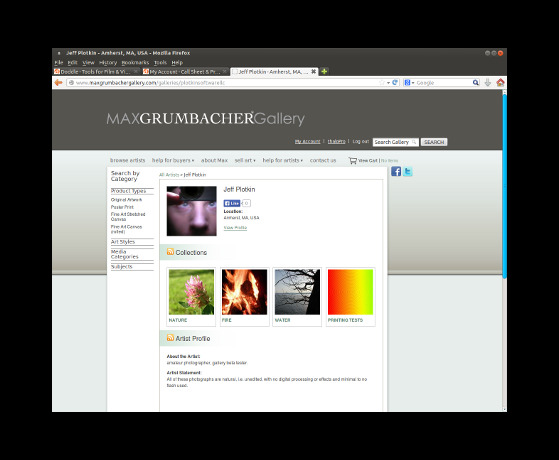Click the Artist Profile RSS feed icon
The width and height of the screenshot is (559, 460).
pyautogui.click(x=170, y=338)
